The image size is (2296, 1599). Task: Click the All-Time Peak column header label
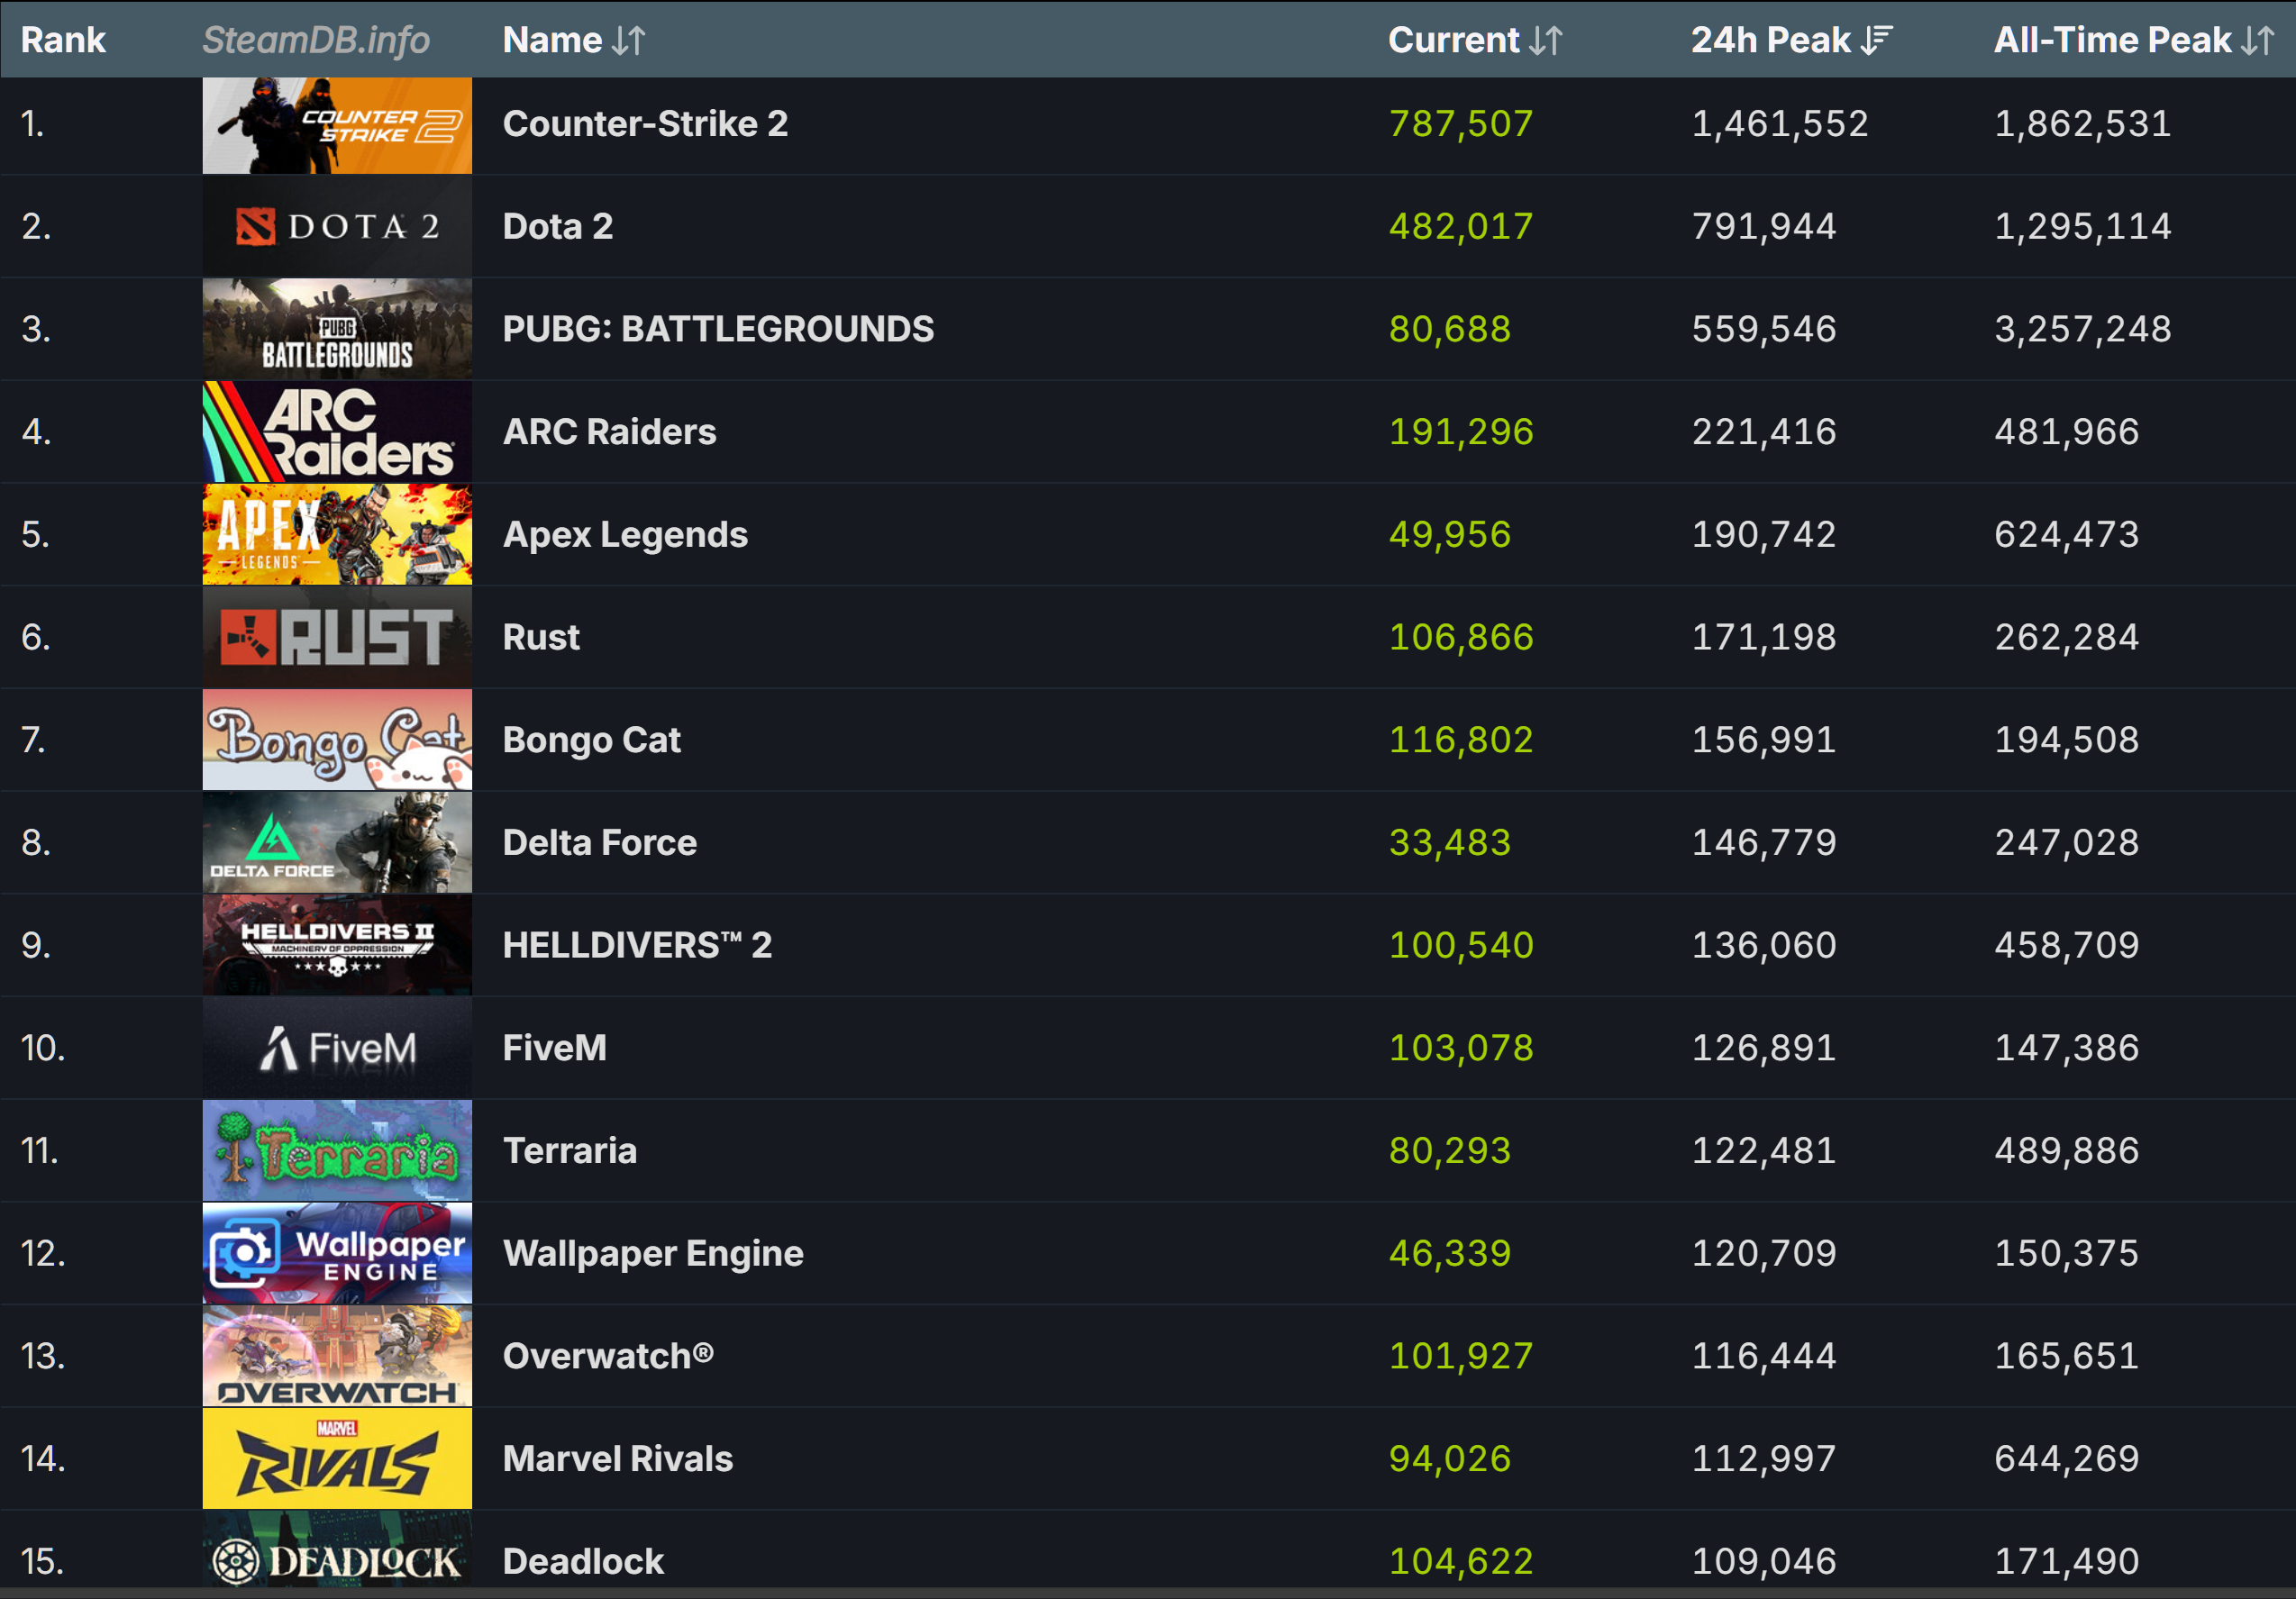(2112, 41)
